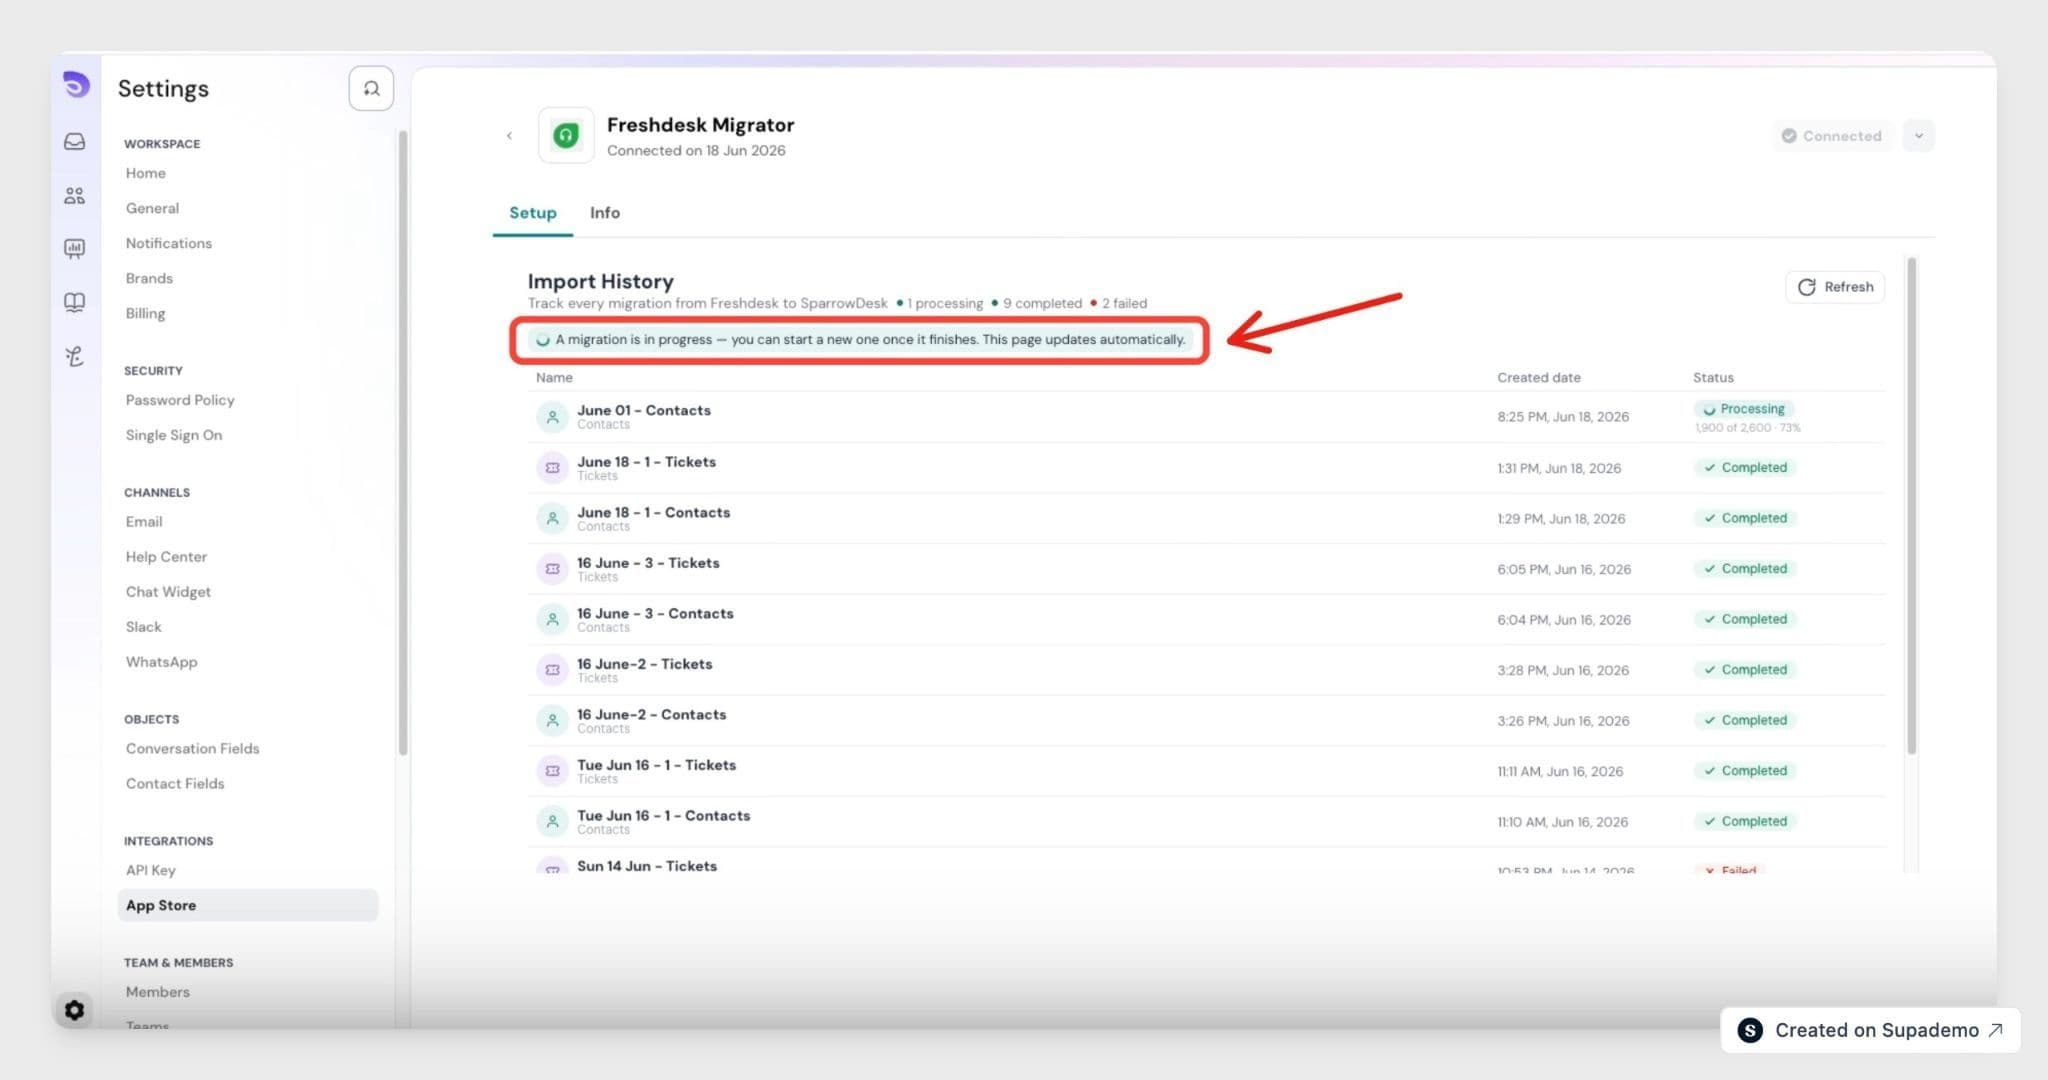2048x1080 pixels.
Task: Open Billing settings
Action: (145, 313)
